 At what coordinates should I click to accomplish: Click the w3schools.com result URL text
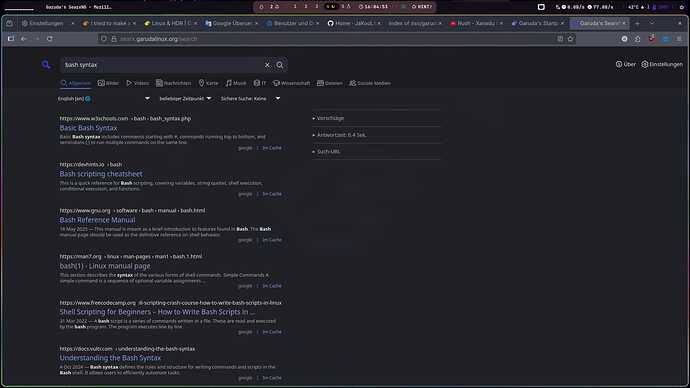[125, 118]
